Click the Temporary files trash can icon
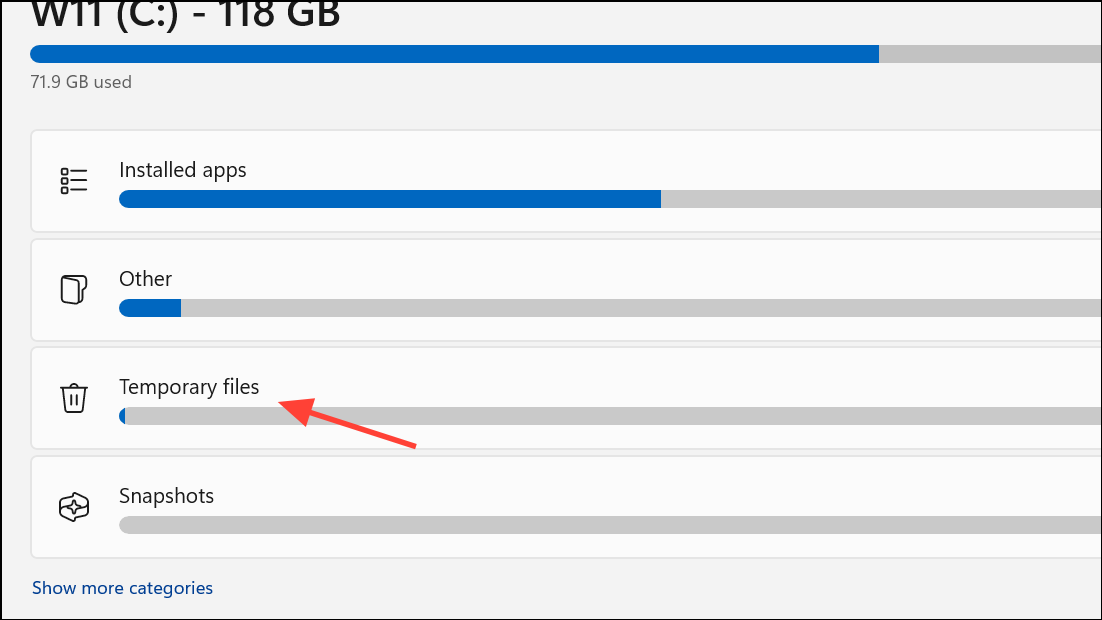Screen dimensions: 1102x620 coord(74,398)
